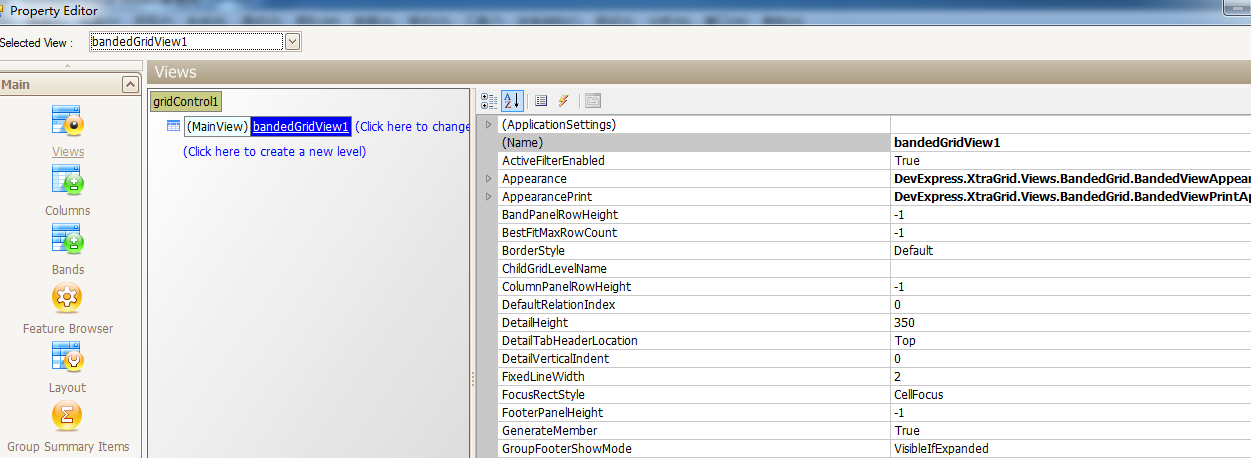Screen dimensions: 1251x458
Task: Click the GroupFooterShowMode VisibleIfExpanded value
Action: click(1070, 449)
